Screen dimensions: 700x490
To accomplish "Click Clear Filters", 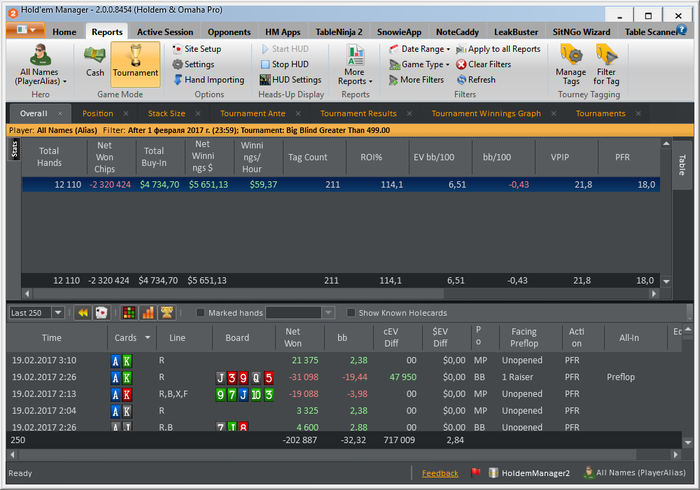I will pyautogui.click(x=483, y=64).
